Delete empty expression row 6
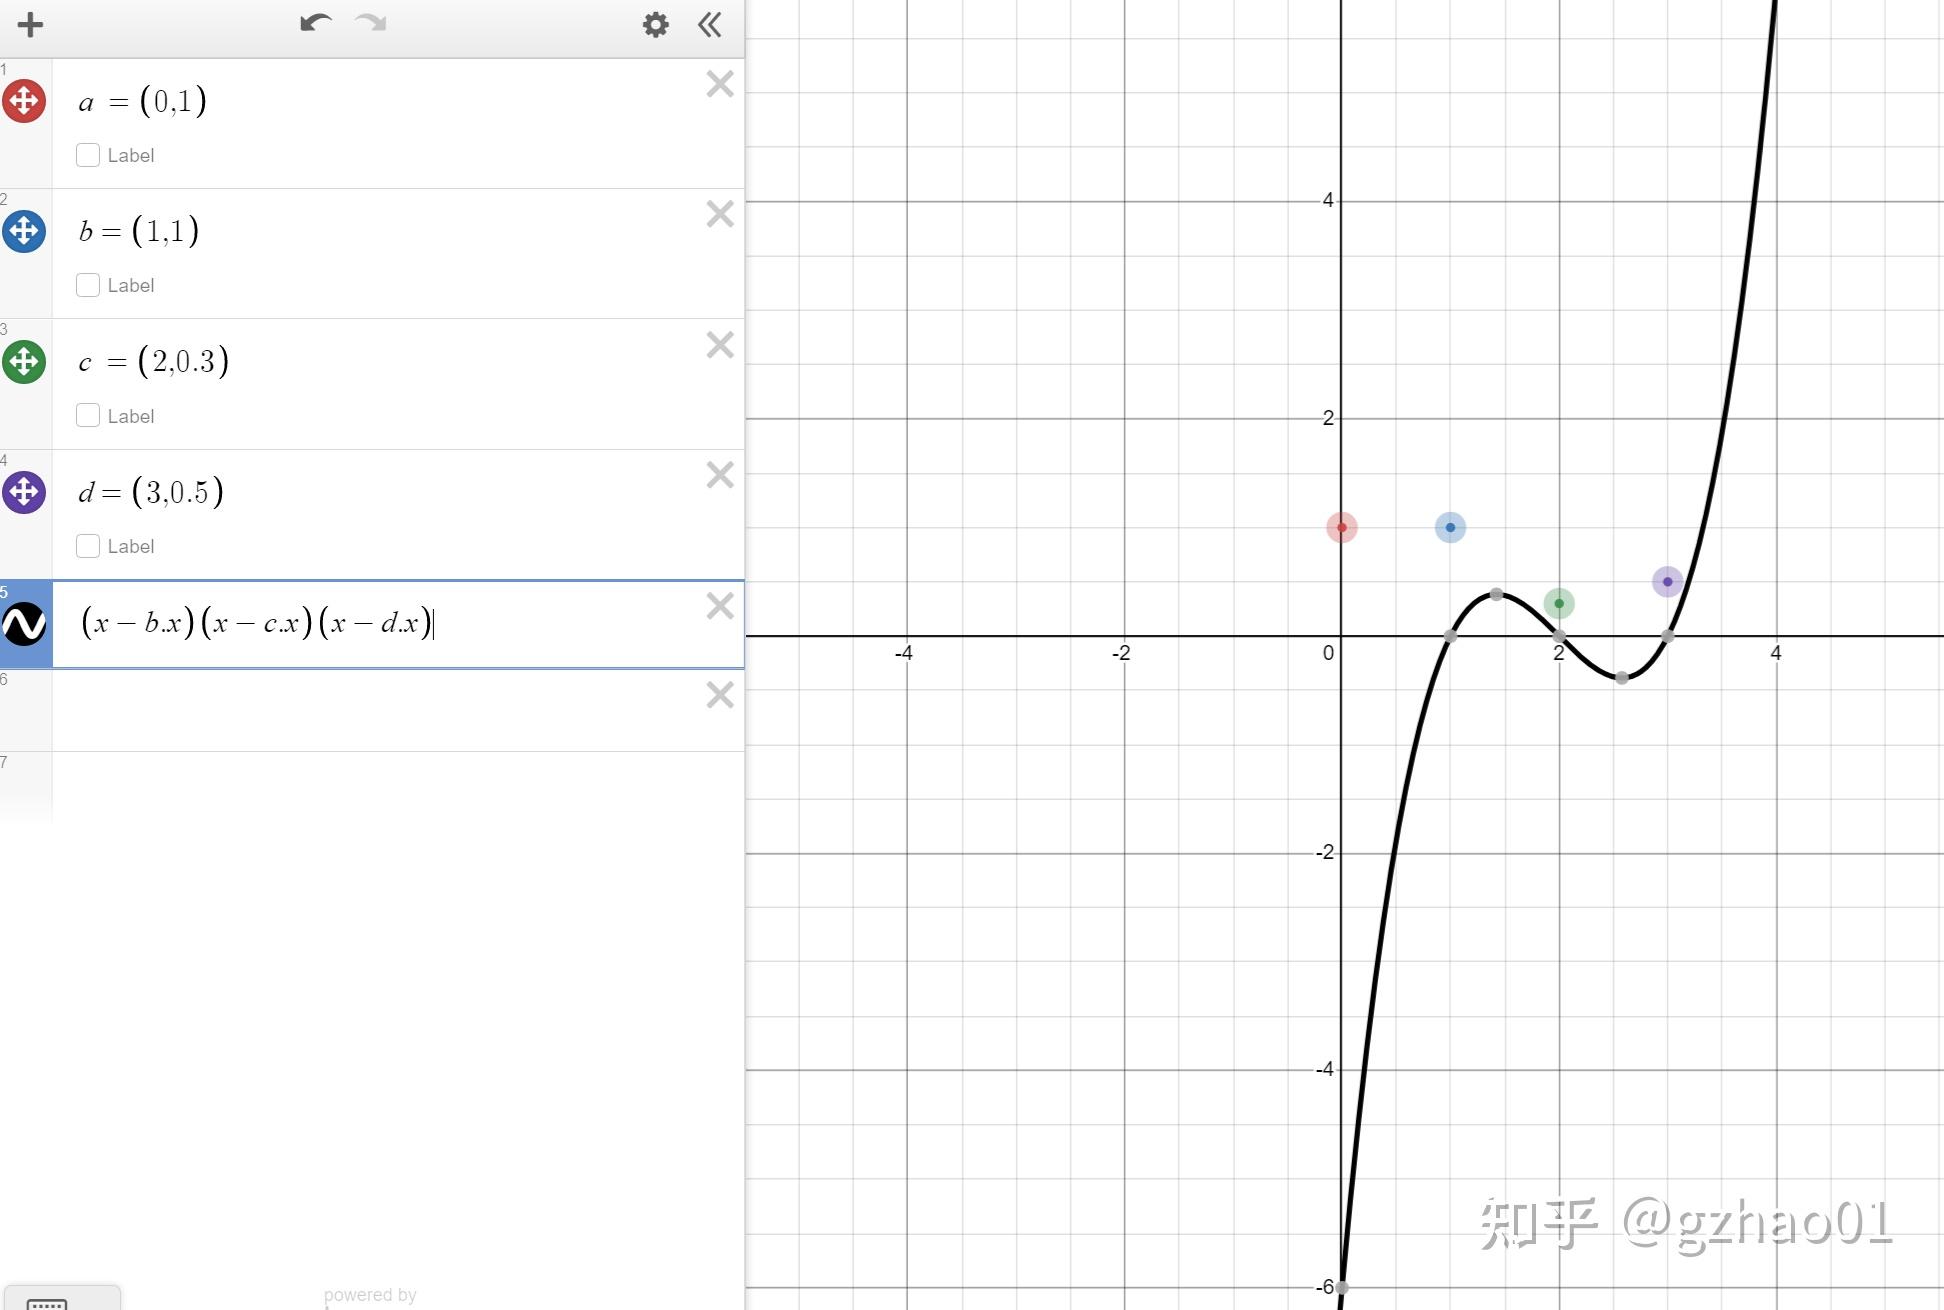The image size is (1944, 1310). 720,695
